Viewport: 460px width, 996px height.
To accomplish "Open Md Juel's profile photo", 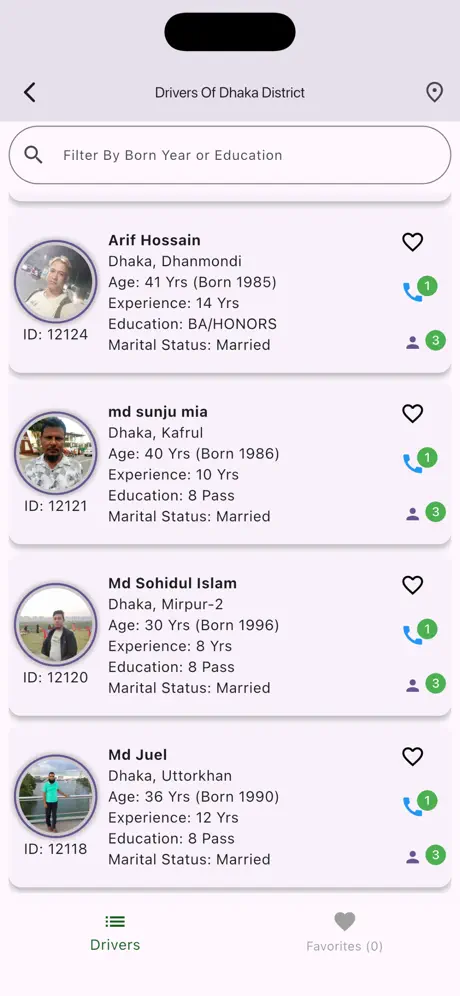I will (x=55, y=796).
